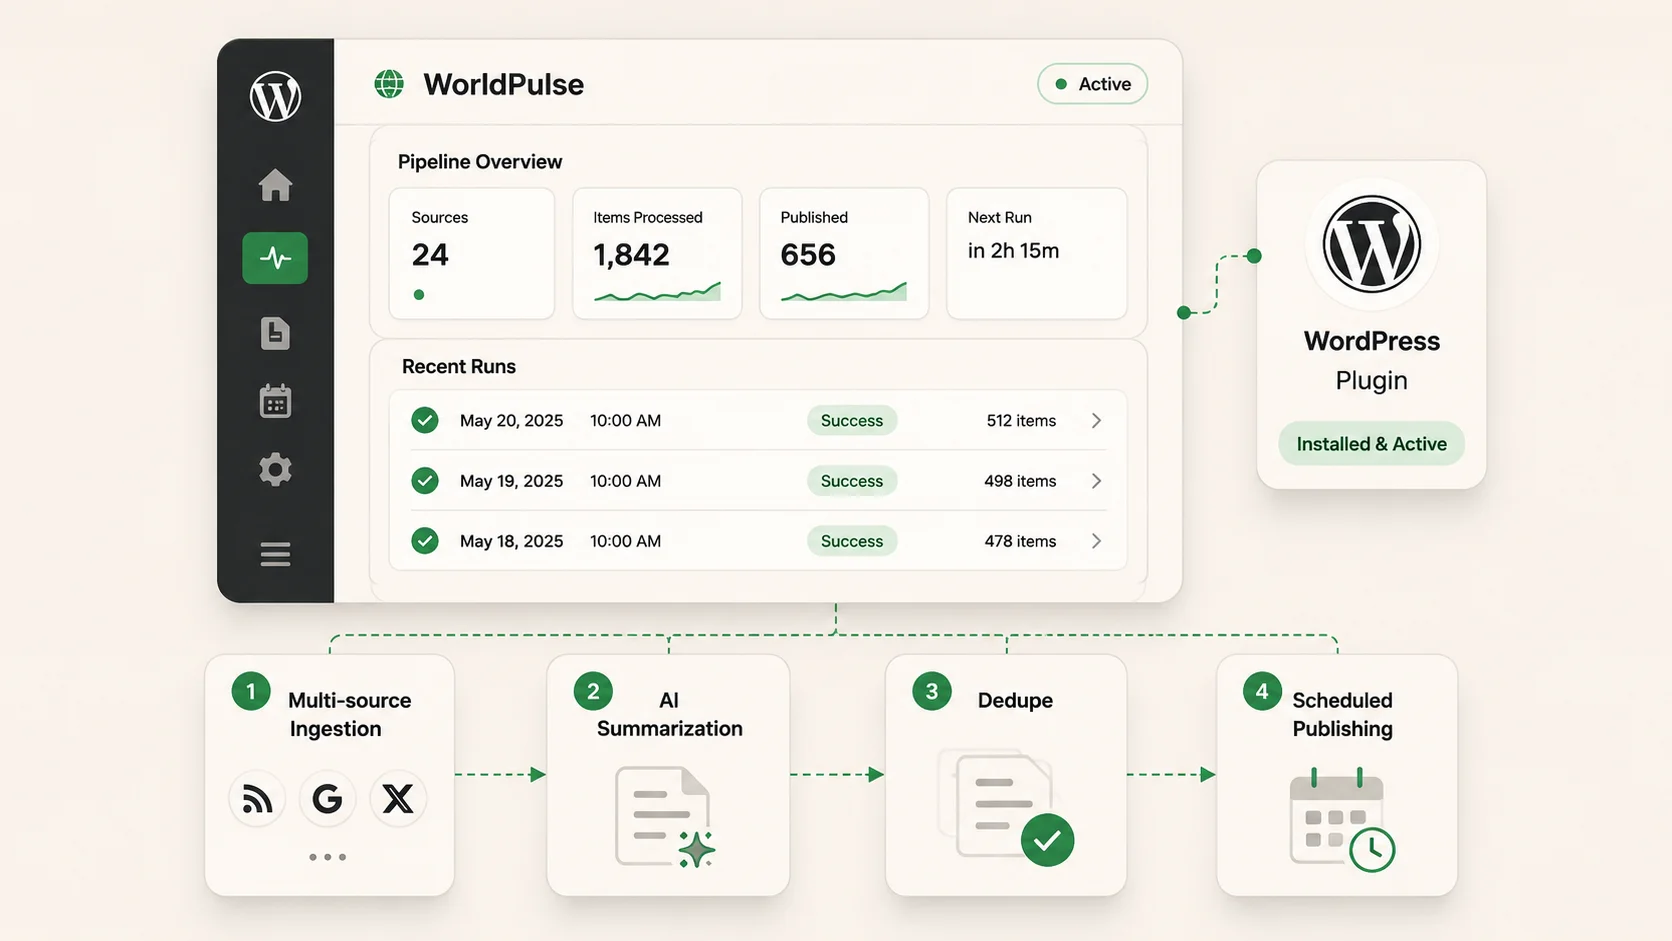Click the Published count 656
Image resolution: width=1672 pixels, height=941 pixels.
click(x=808, y=255)
